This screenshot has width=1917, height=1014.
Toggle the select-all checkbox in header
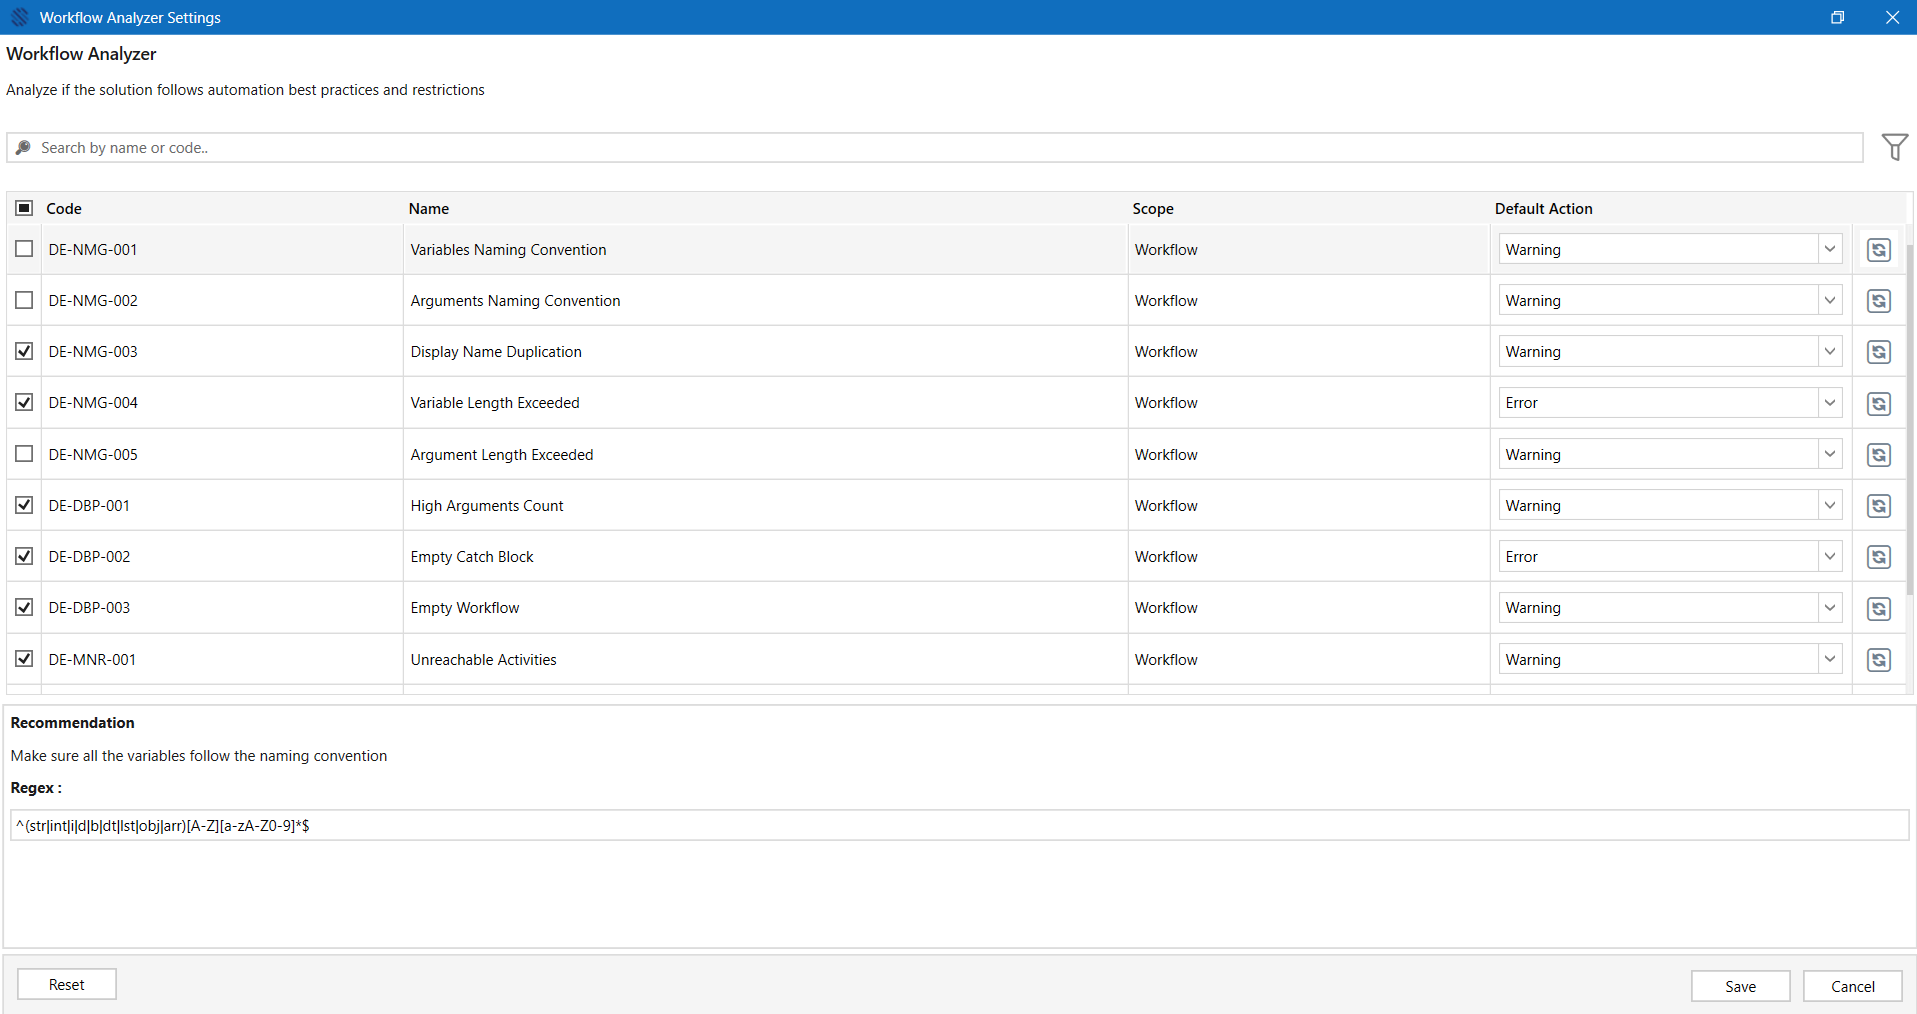click(24, 208)
